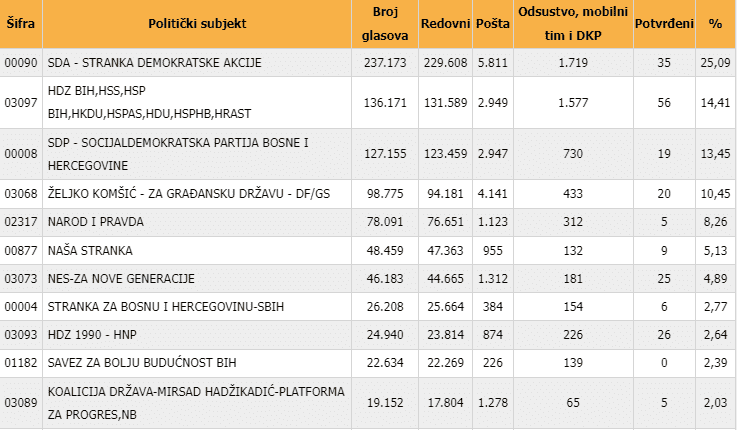Click vote count 237.173 cell
The width and height of the screenshot is (737, 430).
point(382,62)
